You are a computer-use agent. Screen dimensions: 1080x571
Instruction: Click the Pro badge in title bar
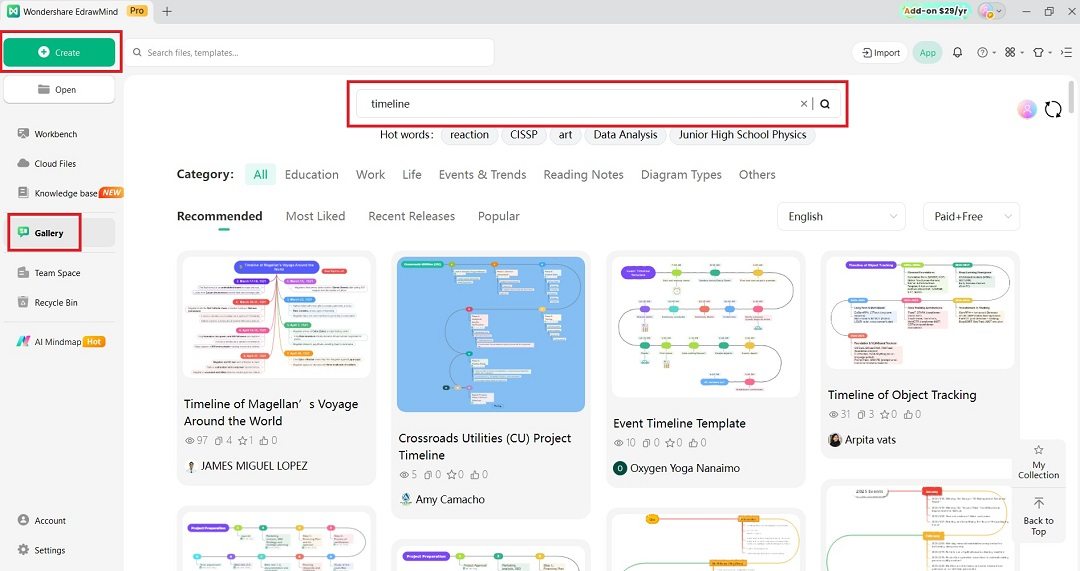click(138, 11)
